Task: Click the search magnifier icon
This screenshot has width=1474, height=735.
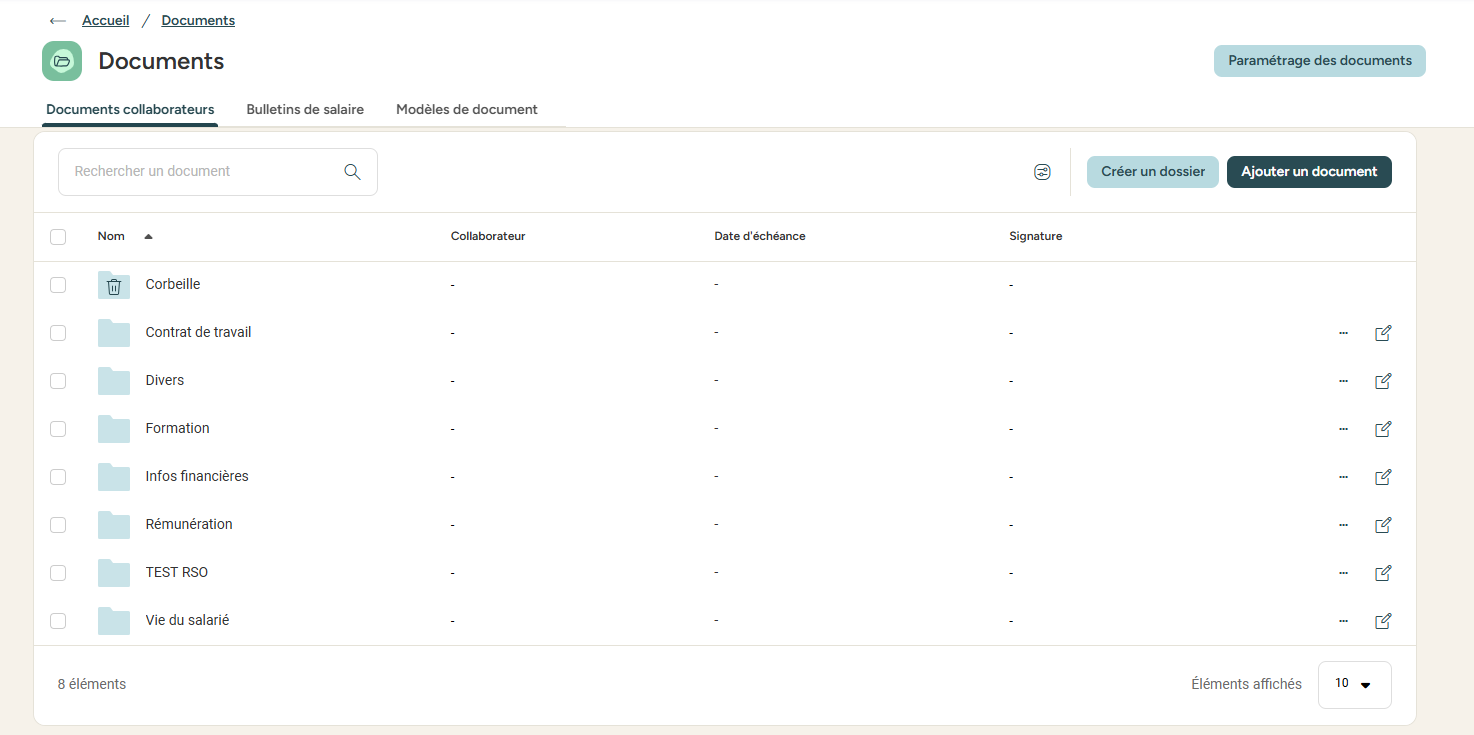Action: (352, 172)
